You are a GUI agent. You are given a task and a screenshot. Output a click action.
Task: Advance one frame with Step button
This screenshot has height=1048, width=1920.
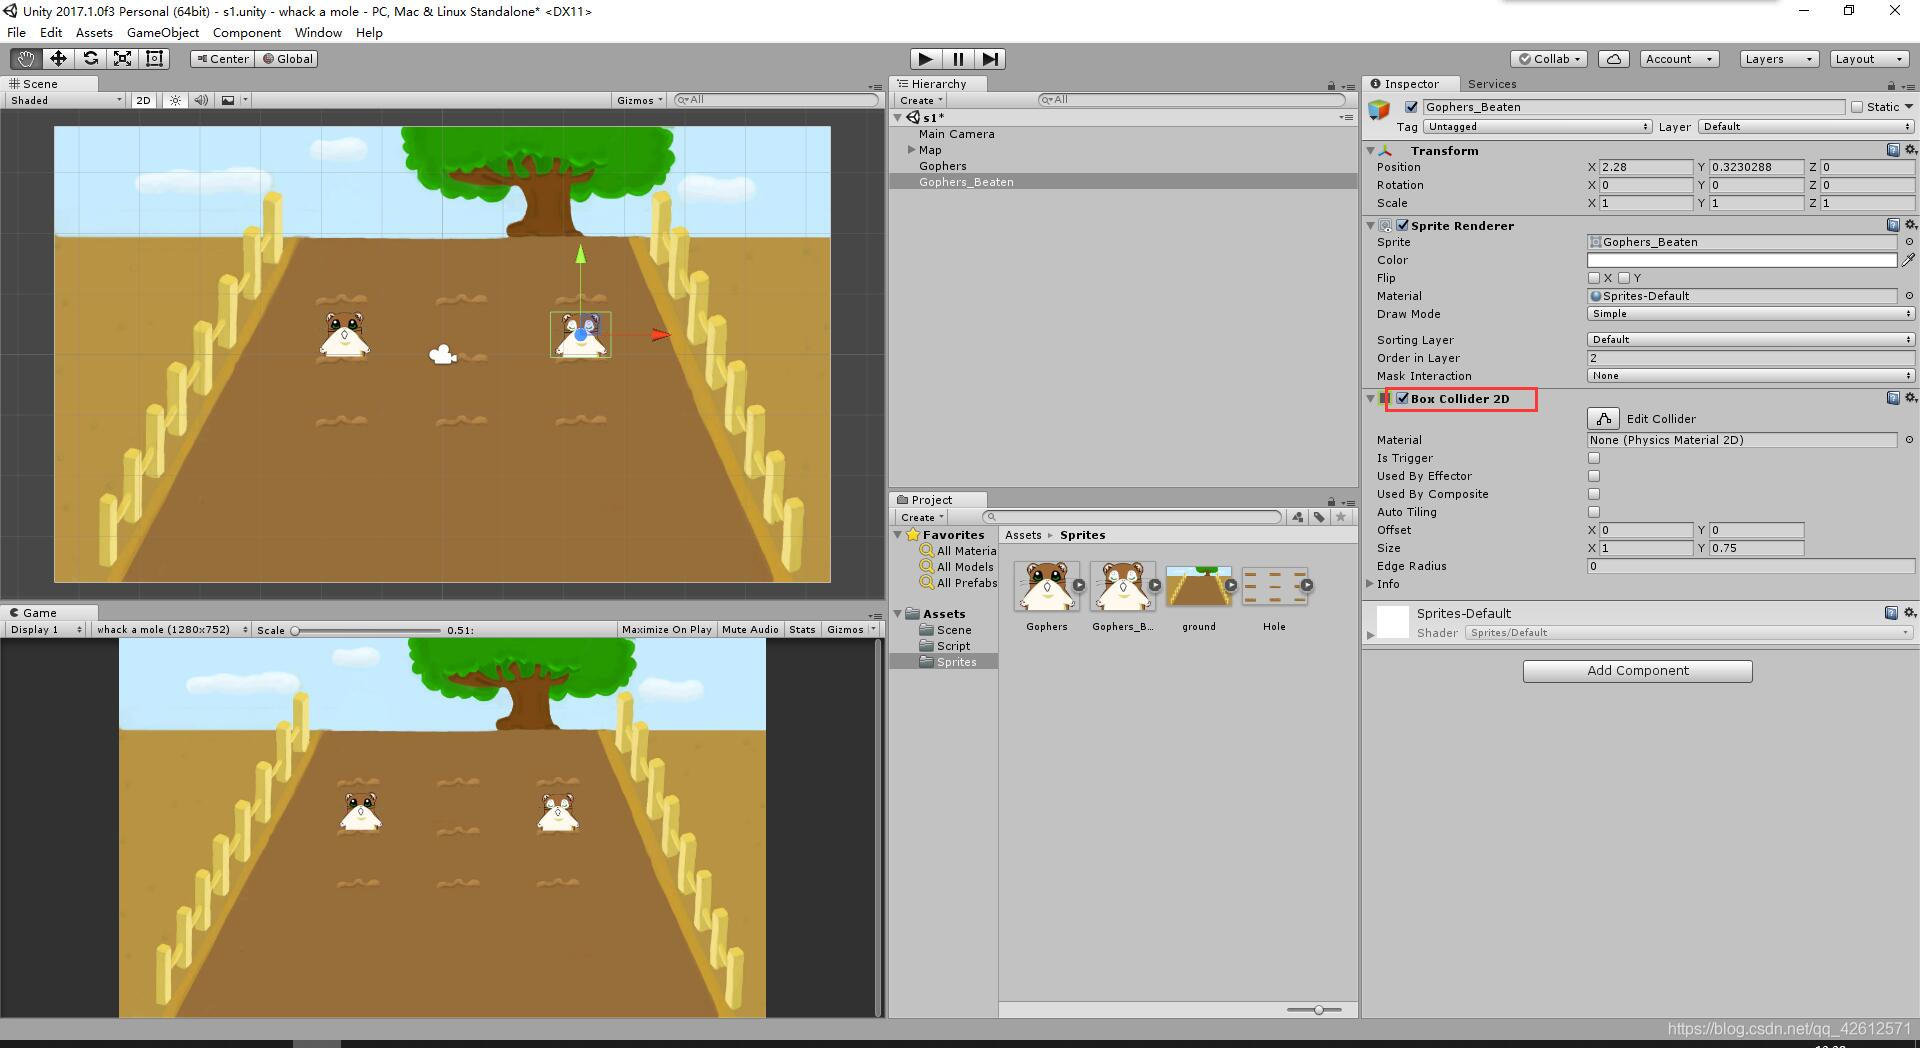[x=990, y=59]
